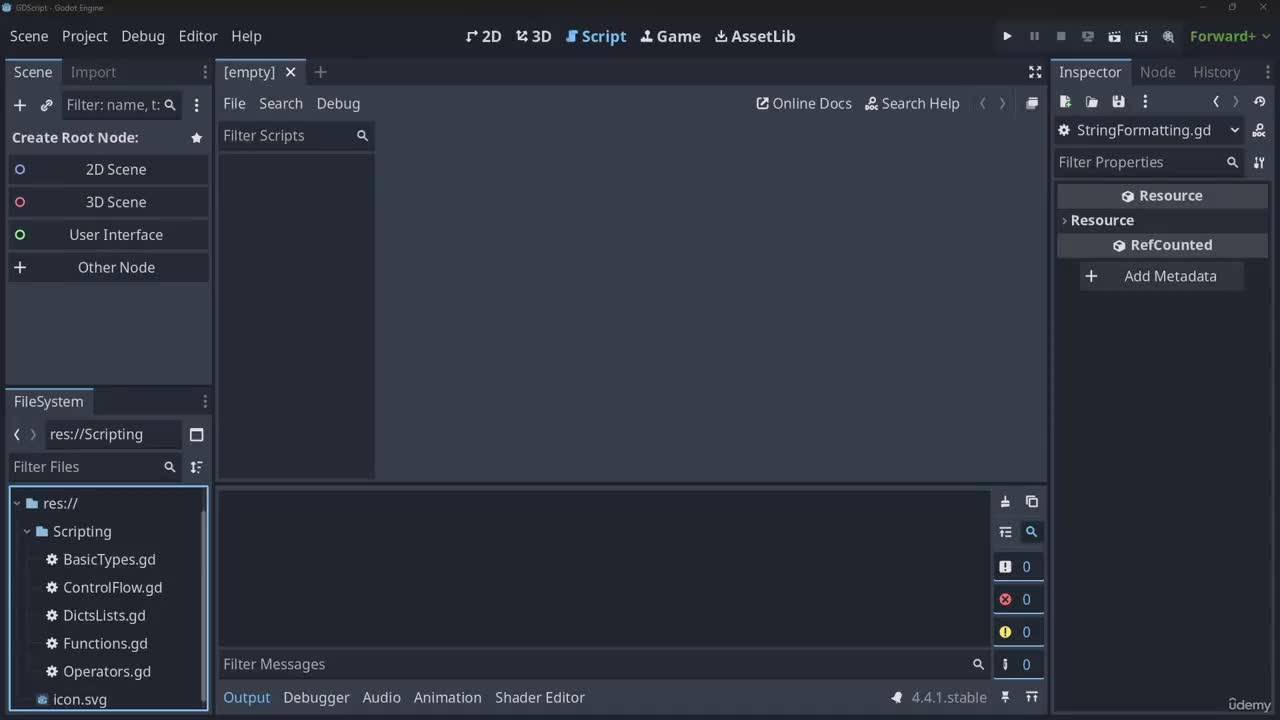The width and height of the screenshot is (1280, 720).
Task: Load an existing resource in Inspector
Action: tap(1092, 101)
